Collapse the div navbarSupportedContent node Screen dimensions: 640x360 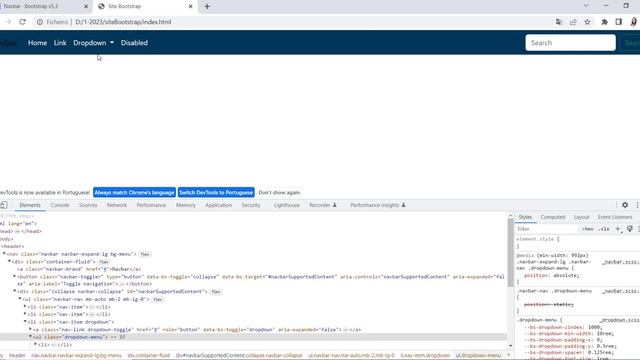point(15,291)
